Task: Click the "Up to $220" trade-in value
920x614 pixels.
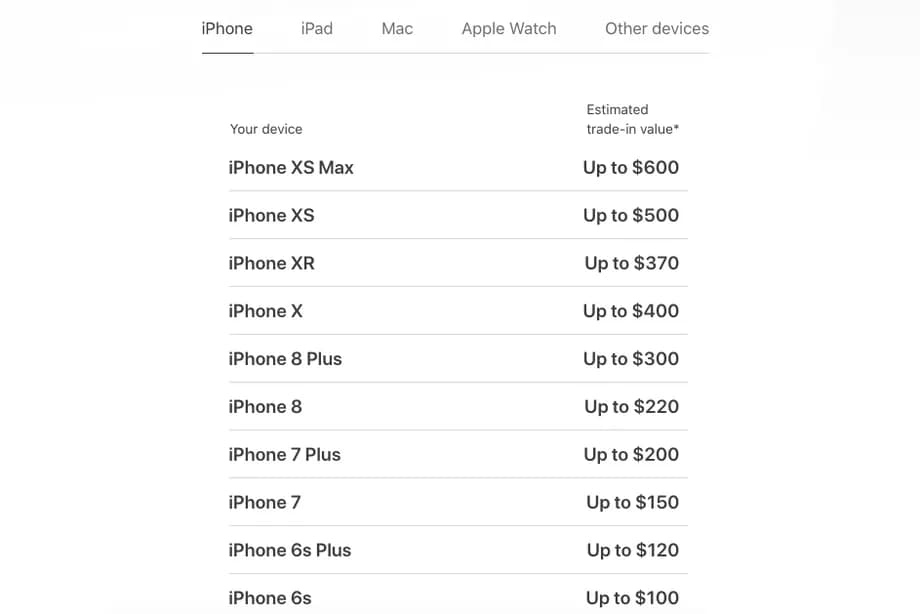Action: tap(631, 407)
